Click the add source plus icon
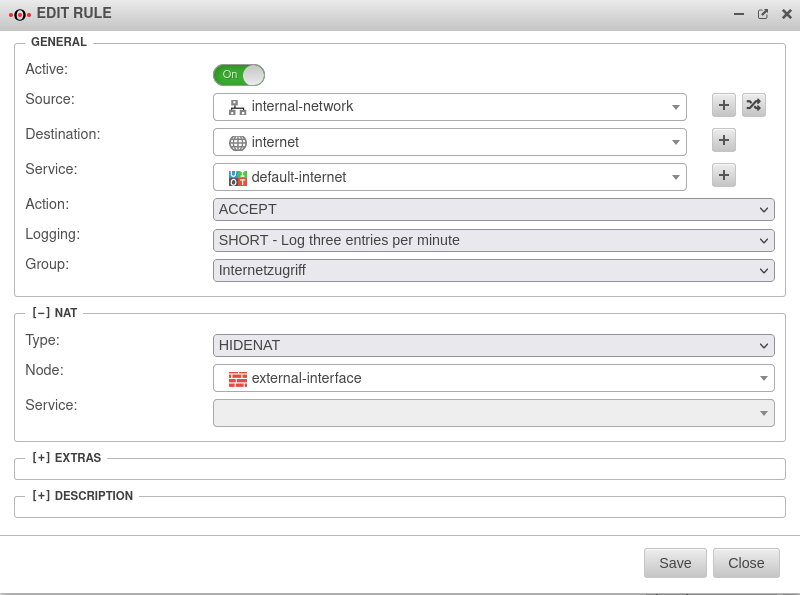 (x=724, y=105)
